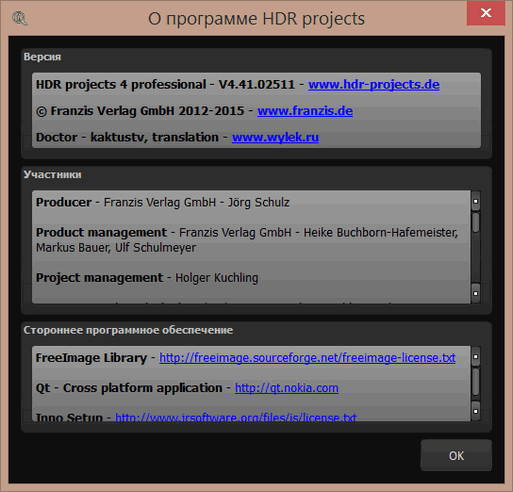Open the www.hdr-projects.de link
This screenshot has width=513, height=492.
374,85
